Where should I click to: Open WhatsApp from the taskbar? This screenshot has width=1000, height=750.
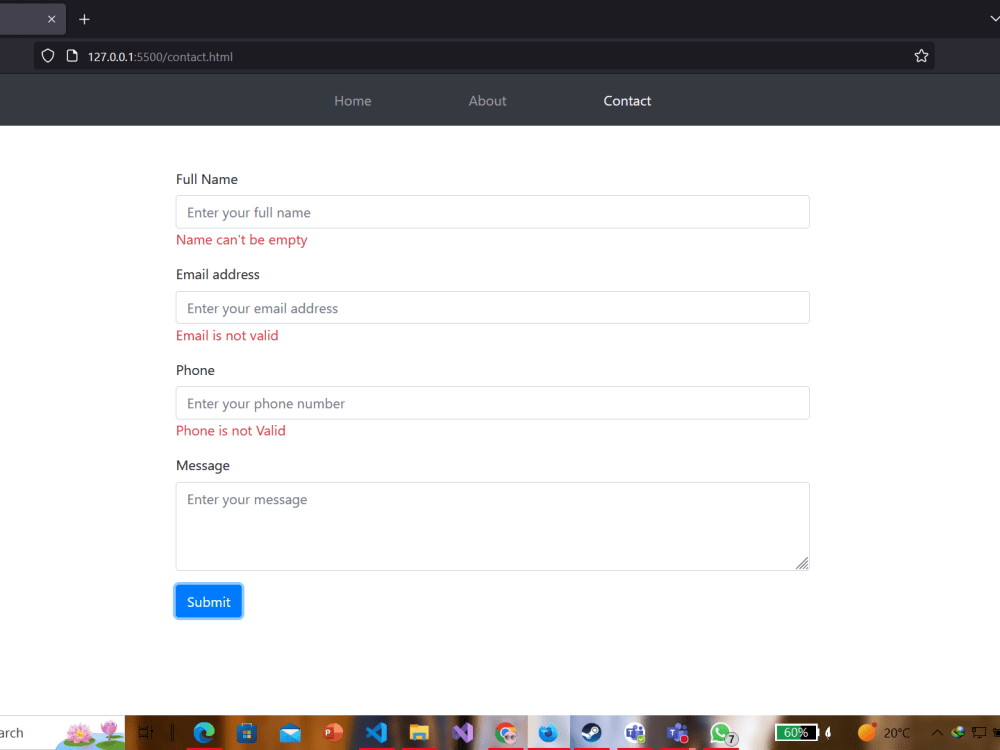(x=722, y=733)
